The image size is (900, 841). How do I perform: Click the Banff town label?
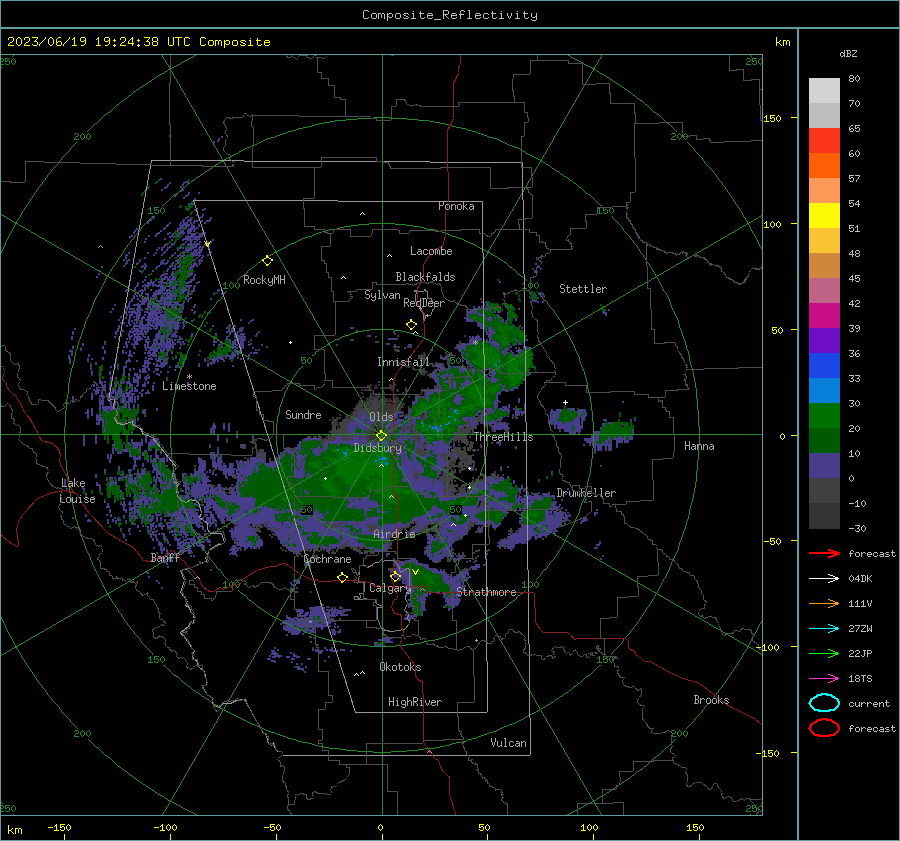tap(165, 557)
